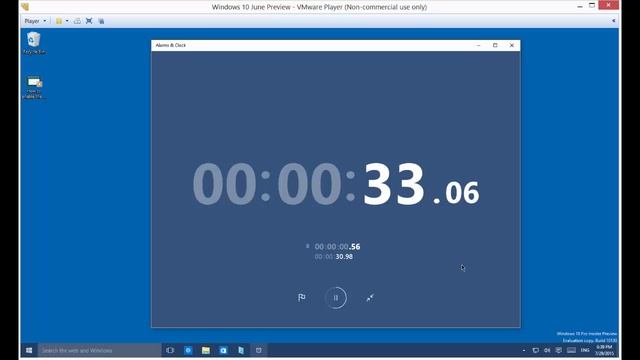Maximize the Alarms & Clock window

[495, 45]
